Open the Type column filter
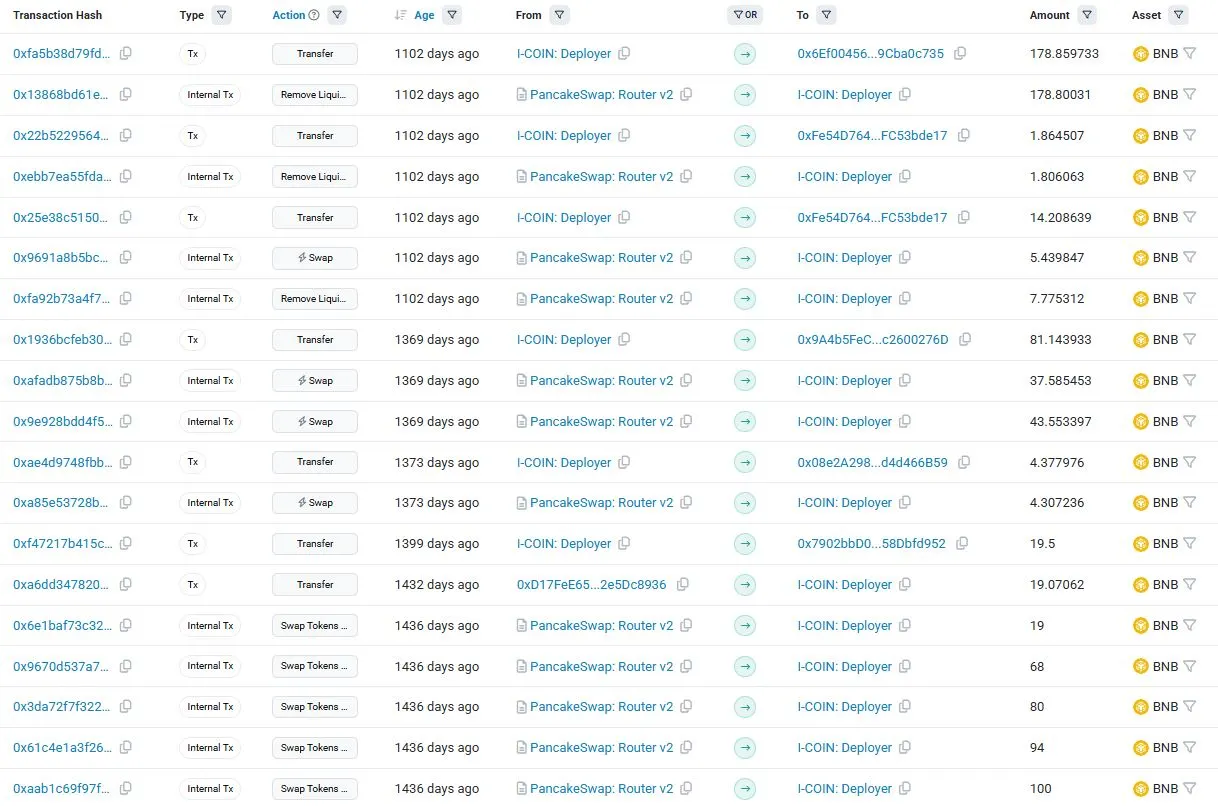Image resolution: width=1218 pixels, height=806 pixels. [221, 16]
